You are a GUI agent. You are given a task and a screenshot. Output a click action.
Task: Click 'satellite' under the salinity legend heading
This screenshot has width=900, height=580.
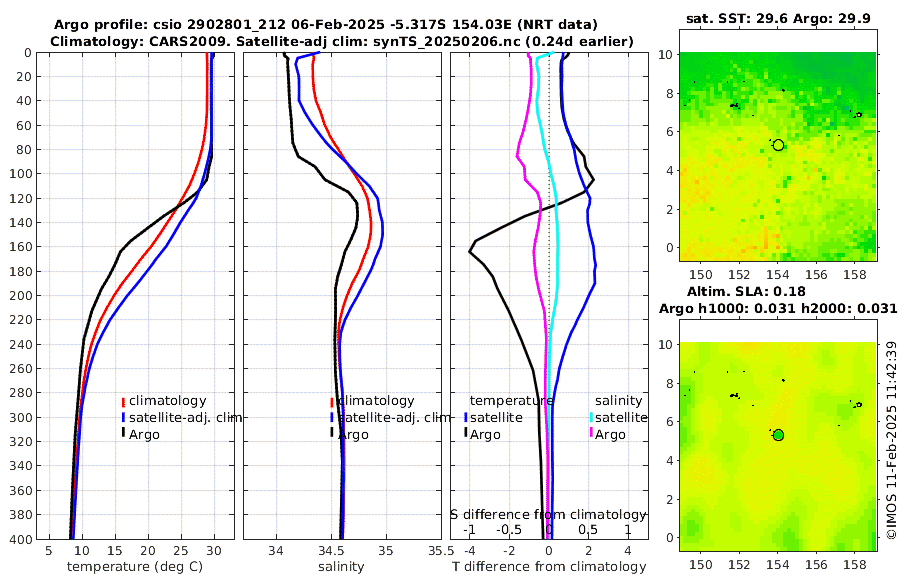tap(622, 417)
